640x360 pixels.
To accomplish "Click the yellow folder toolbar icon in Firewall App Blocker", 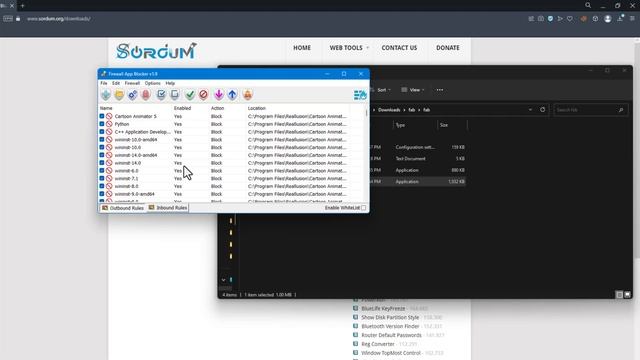I will (x=119, y=95).
